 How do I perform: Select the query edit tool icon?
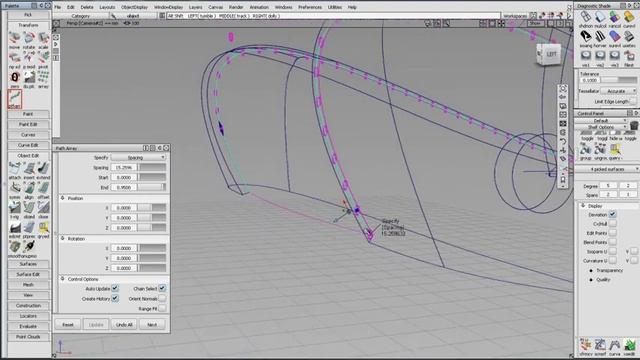click(43, 227)
